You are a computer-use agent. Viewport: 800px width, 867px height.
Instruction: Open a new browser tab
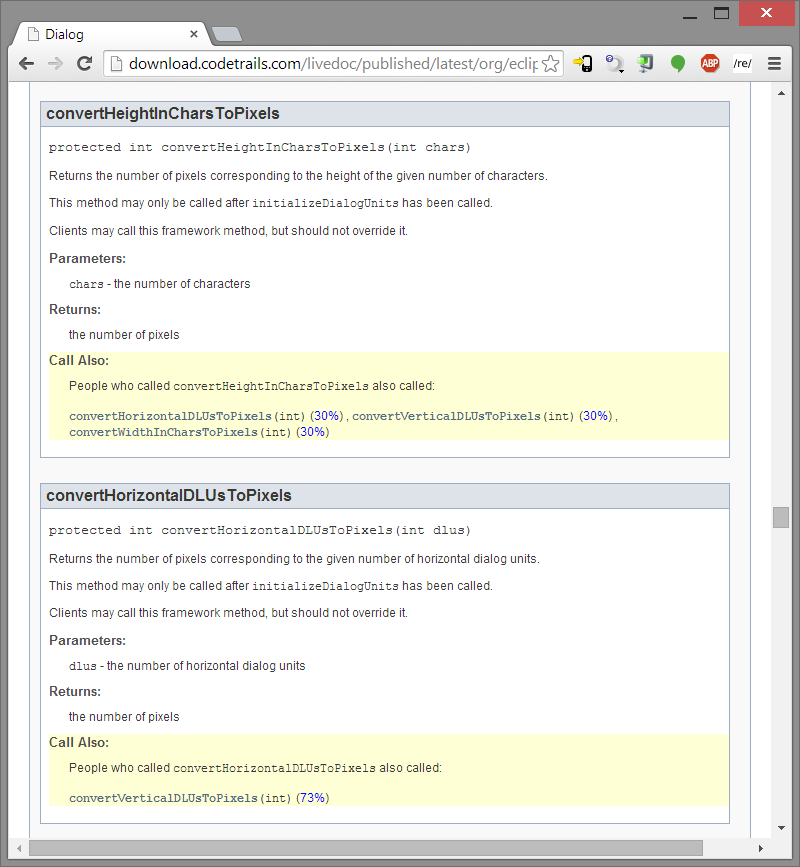(227, 35)
